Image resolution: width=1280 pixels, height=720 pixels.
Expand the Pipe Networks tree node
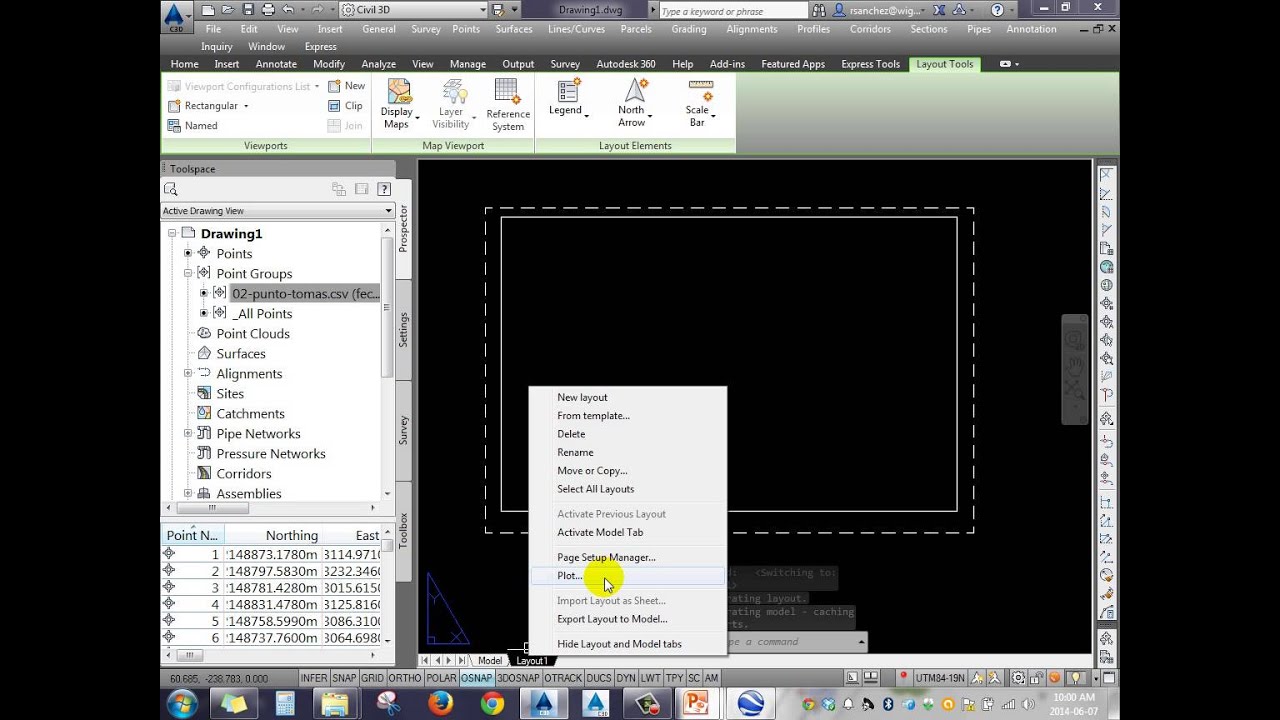tap(187, 433)
